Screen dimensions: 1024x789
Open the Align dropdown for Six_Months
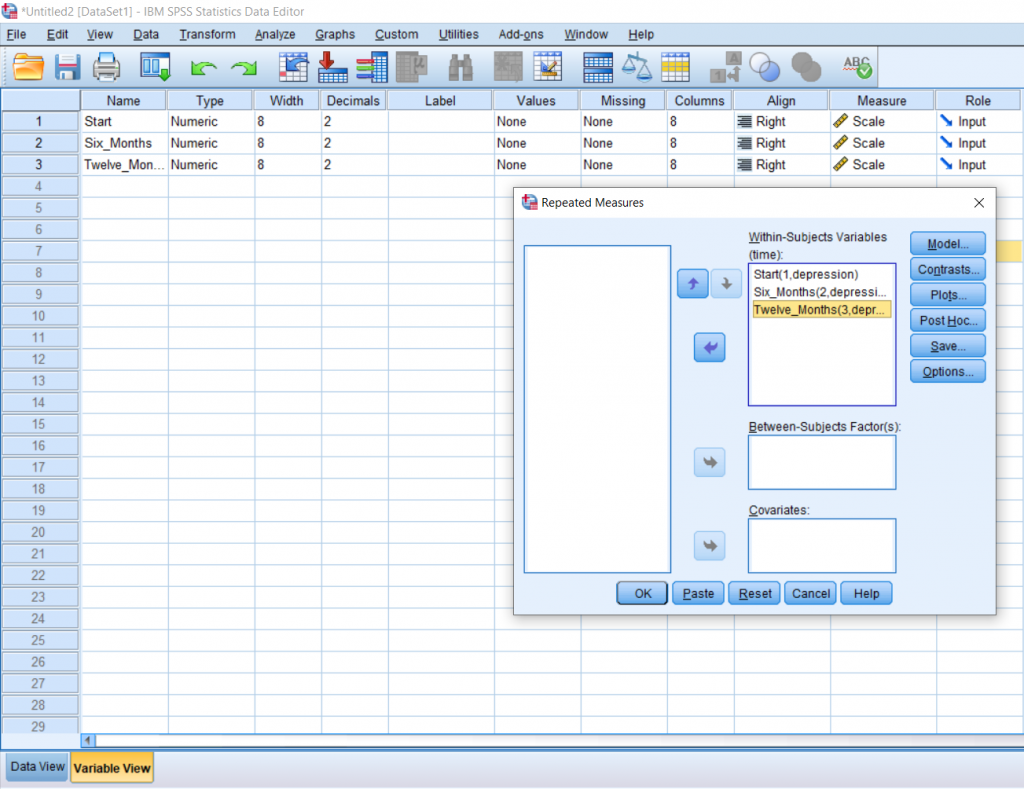781,143
